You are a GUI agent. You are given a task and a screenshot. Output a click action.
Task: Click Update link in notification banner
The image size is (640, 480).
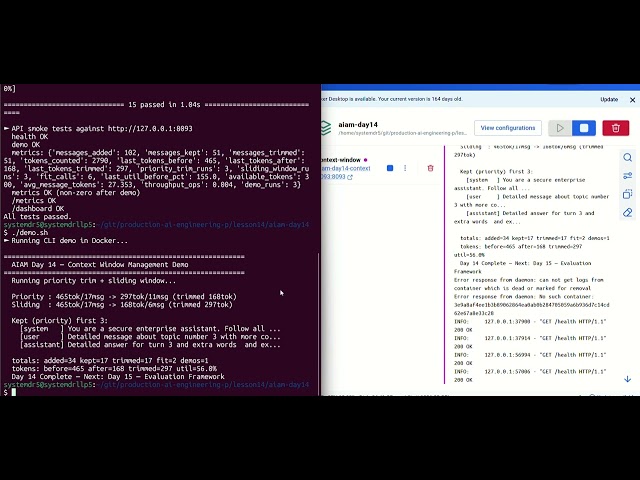click(x=609, y=100)
